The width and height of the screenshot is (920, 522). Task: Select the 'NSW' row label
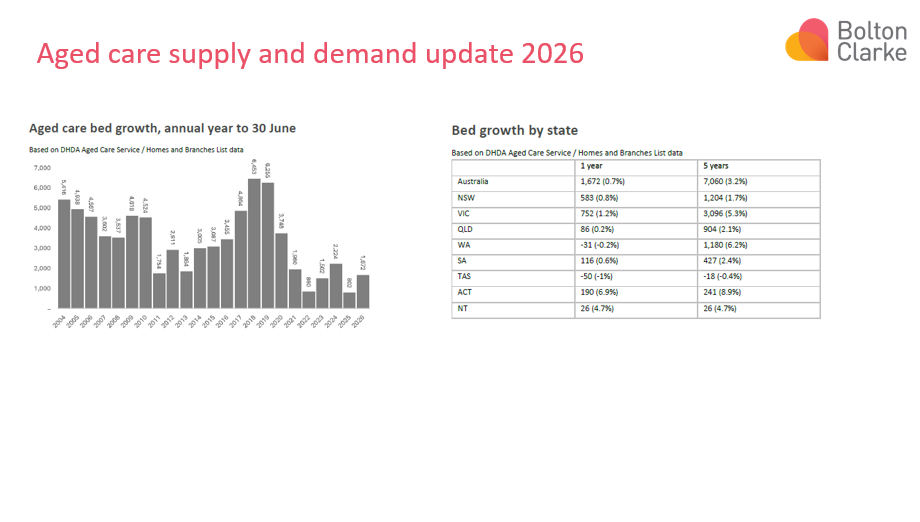tap(466, 198)
